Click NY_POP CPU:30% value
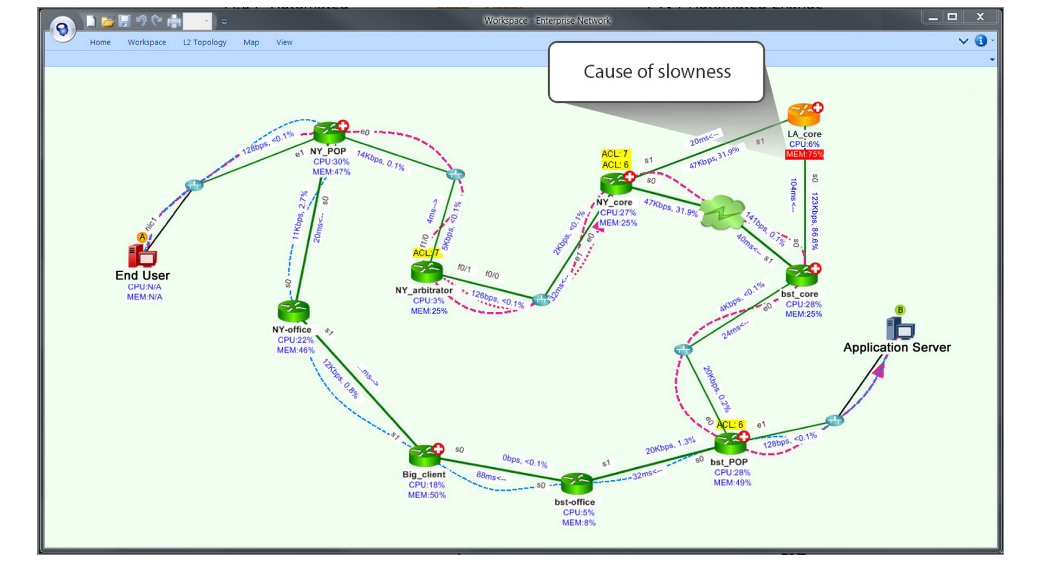Screen dimensions: 1040x562 coord(331,161)
